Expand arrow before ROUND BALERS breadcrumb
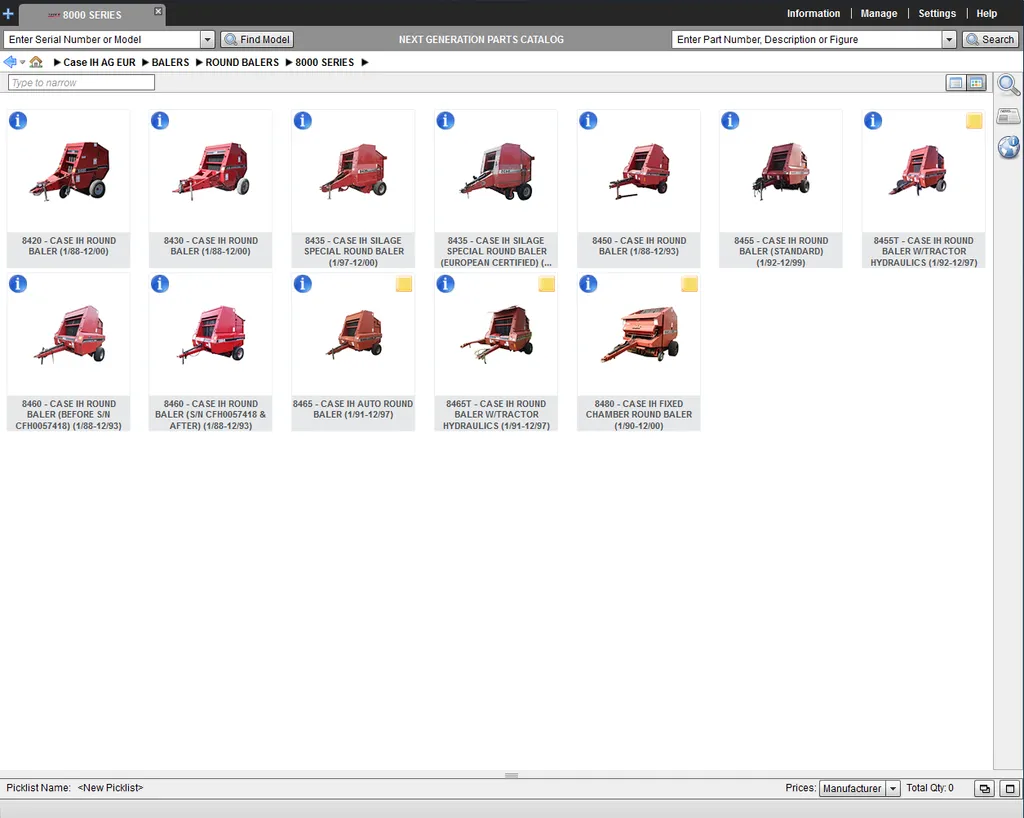This screenshot has width=1024, height=818. click(x=199, y=63)
